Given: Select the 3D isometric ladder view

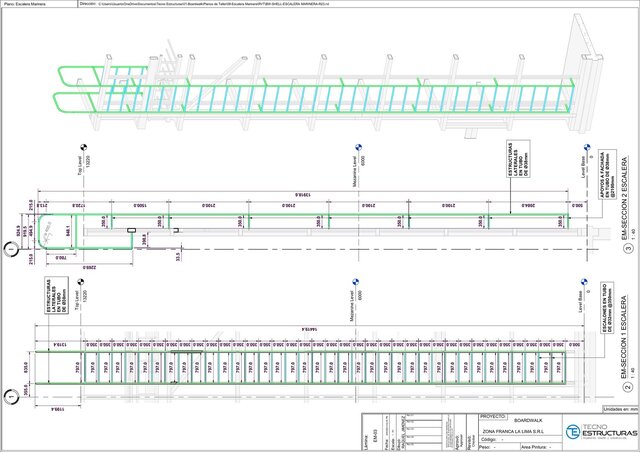Looking at the screenshot, I should click(329, 76).
